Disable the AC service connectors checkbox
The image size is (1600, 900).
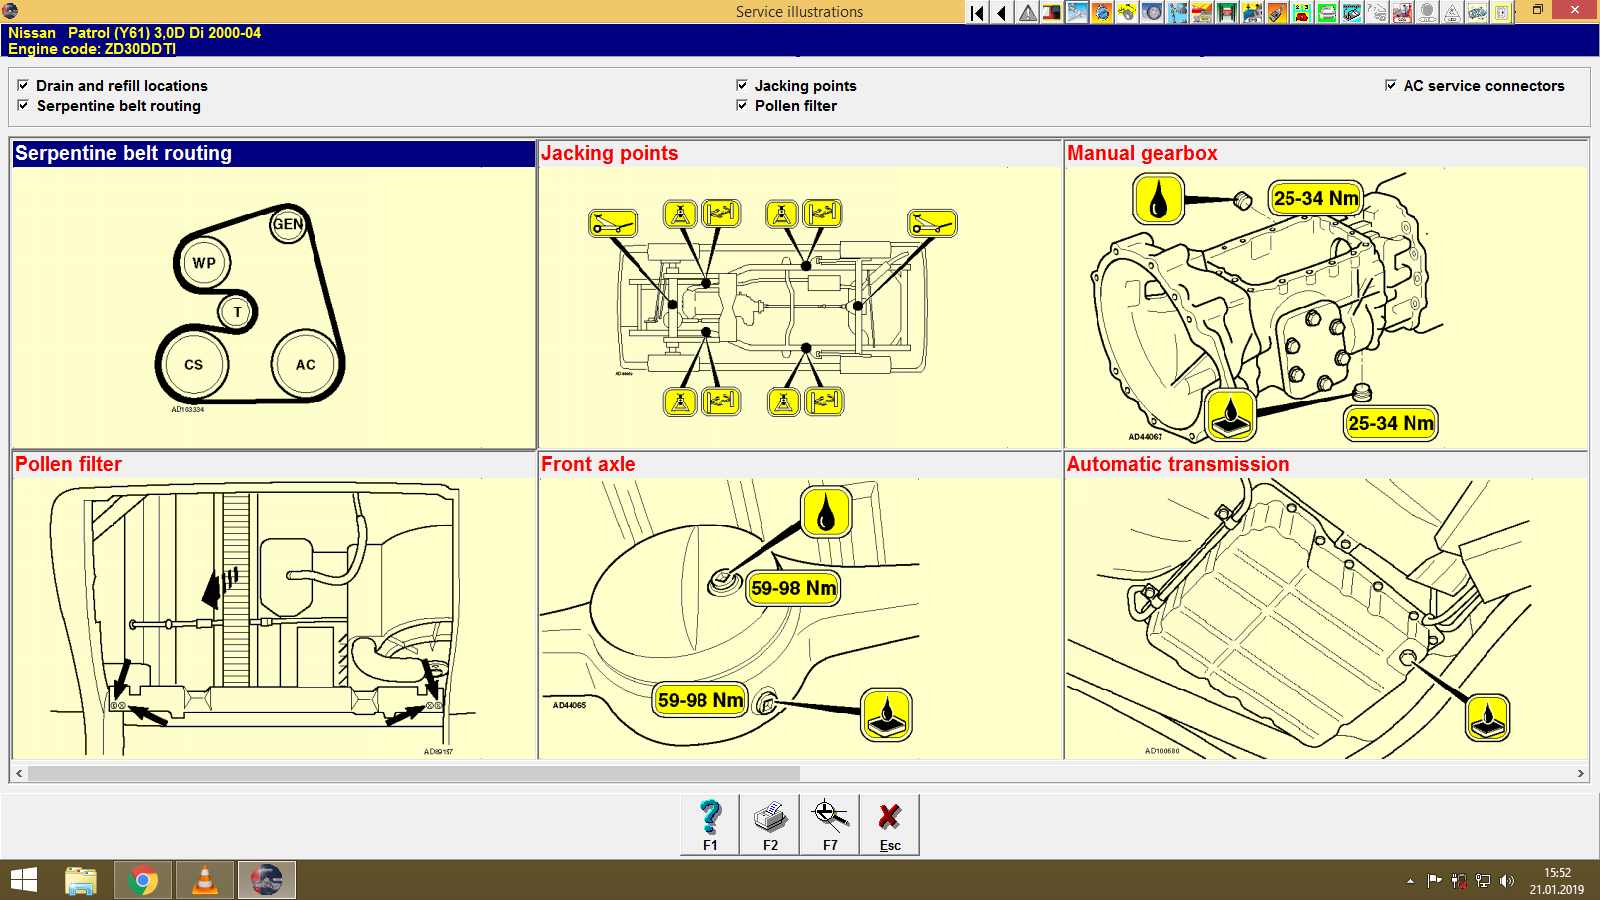pos(1390,85)
